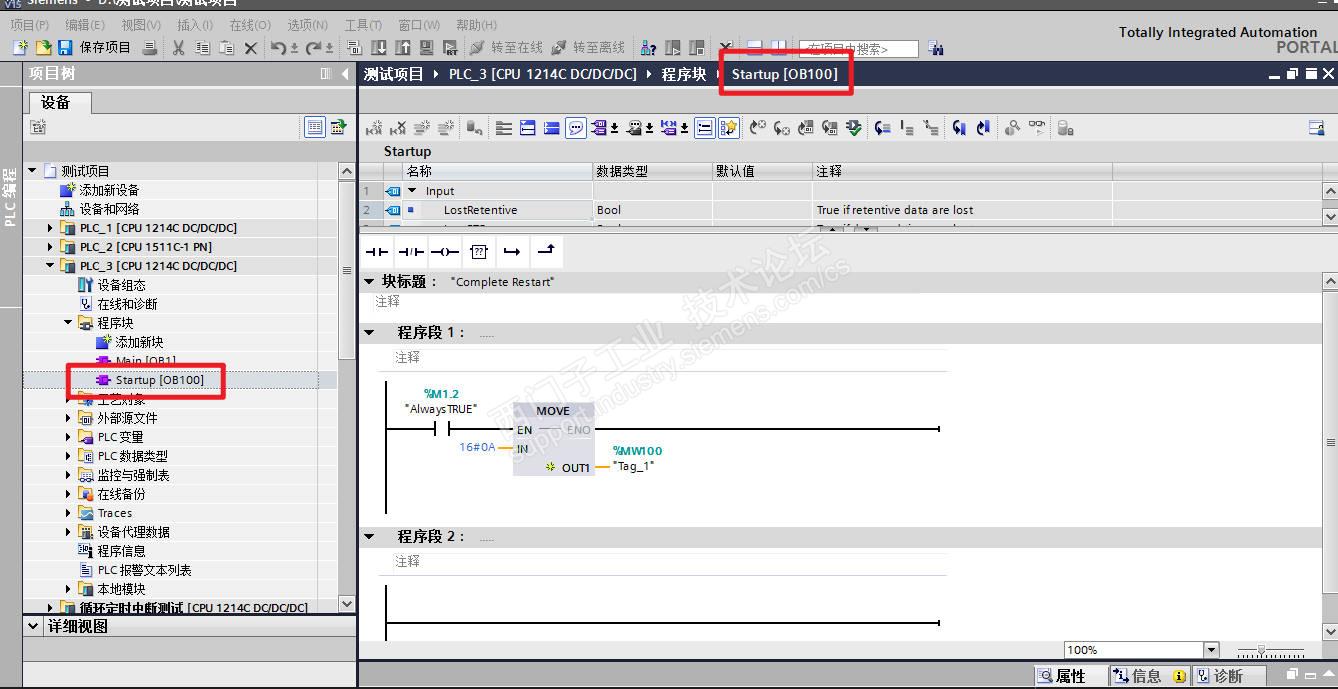Viewport: 1338px width, 689px height.
Task: Switch to the 属性 tab
Action: 1061,676
